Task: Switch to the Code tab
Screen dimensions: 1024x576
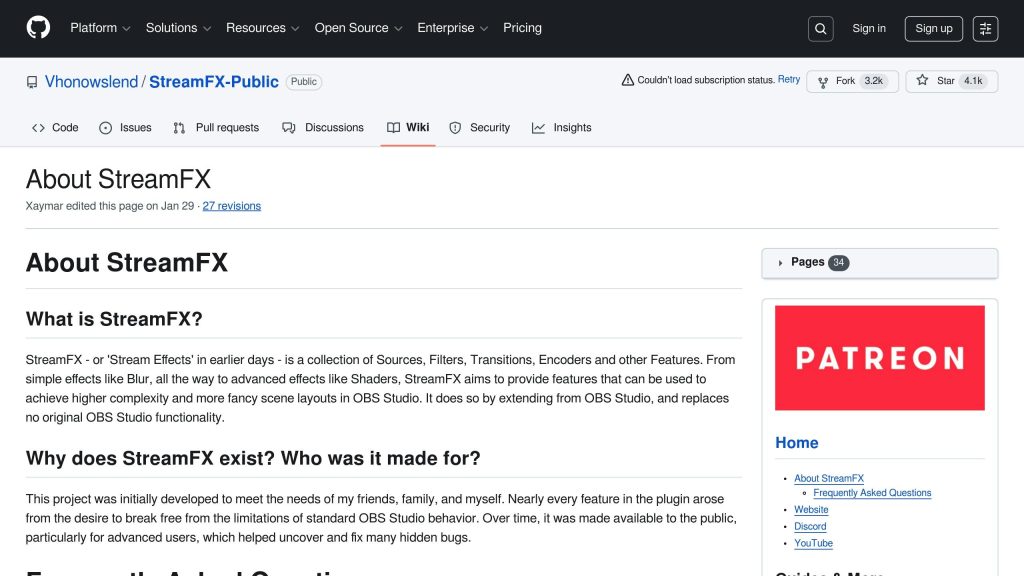Action: coord(55,127)
